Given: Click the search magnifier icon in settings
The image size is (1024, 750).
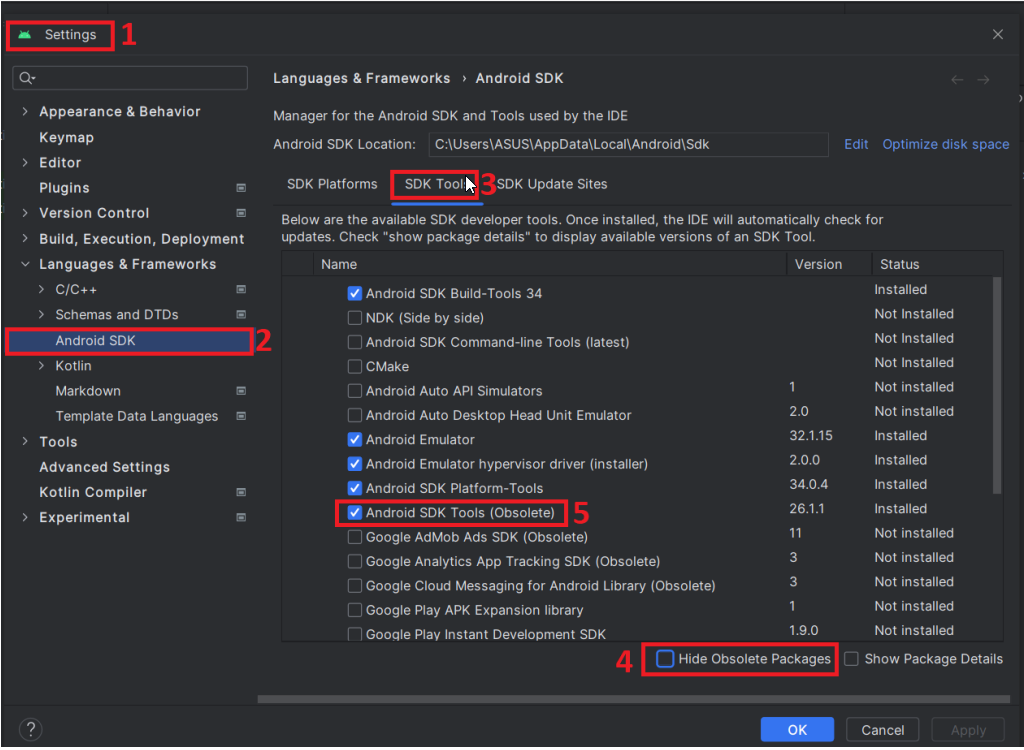Looking at the screenshot, I should pyautogui.click(x=26, y=78).
